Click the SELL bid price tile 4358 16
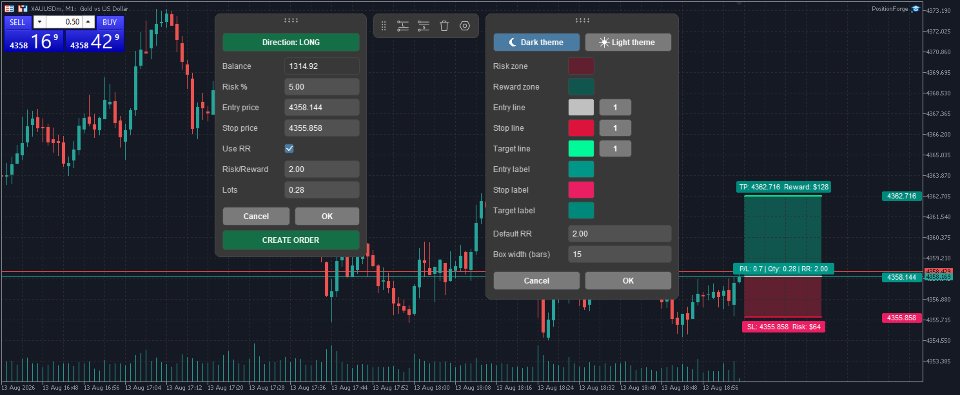This screenshot has width=960, height=395. click(34, 42)
